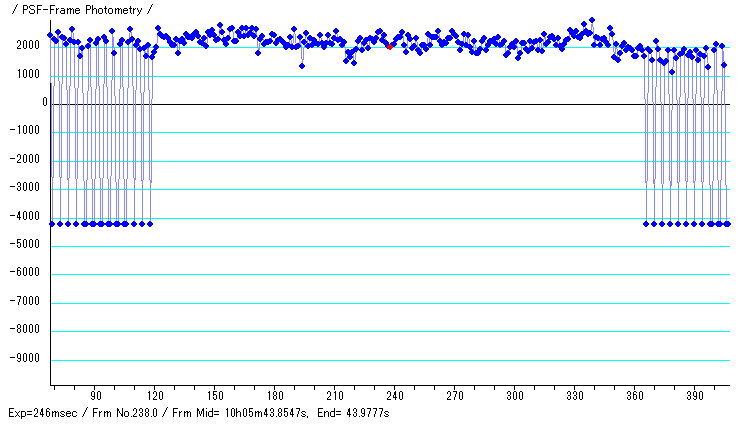Select frame 120 on the x-axis
This screenshot has width=740, height=425.
point(155,396)
